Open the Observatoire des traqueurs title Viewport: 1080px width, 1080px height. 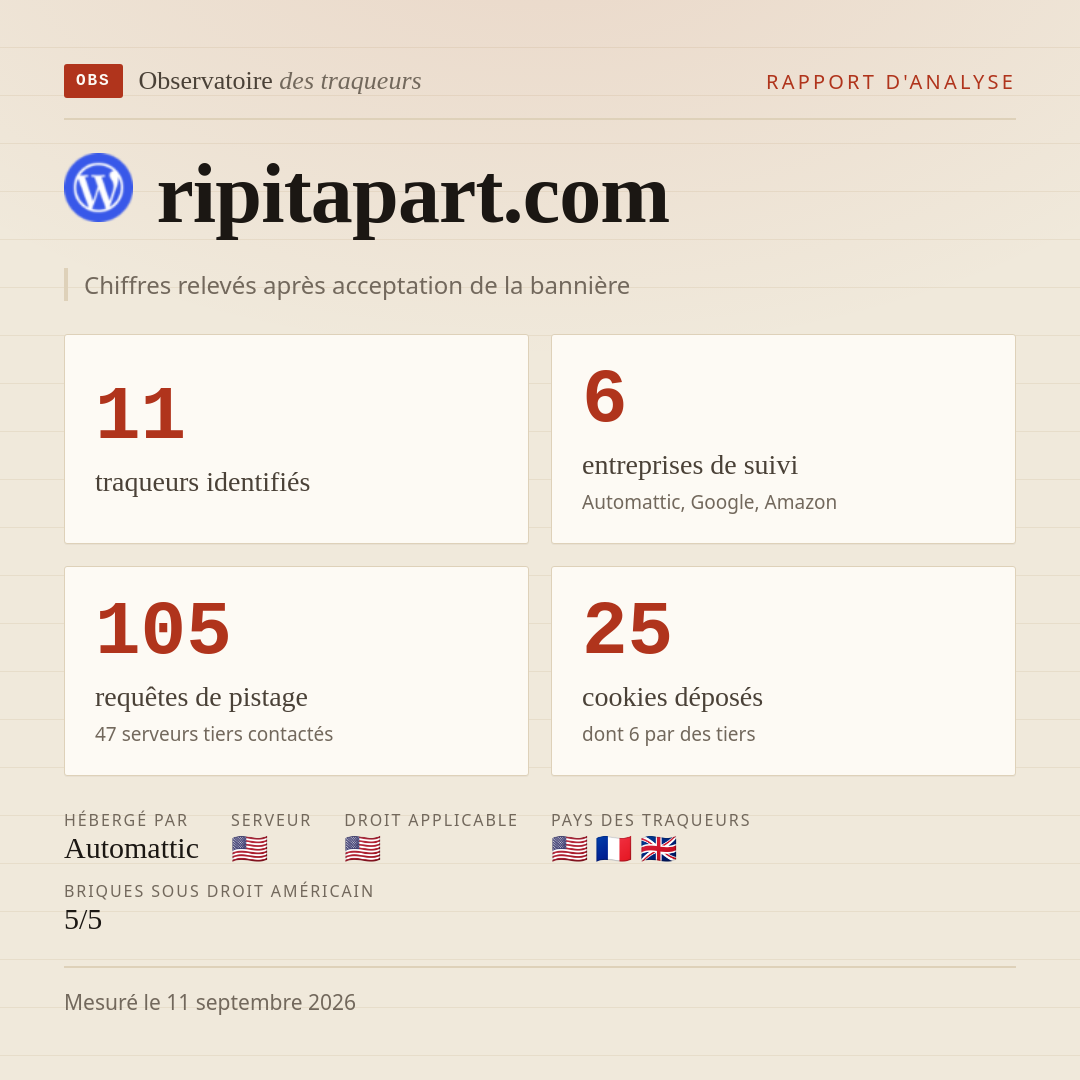point(280,81)
